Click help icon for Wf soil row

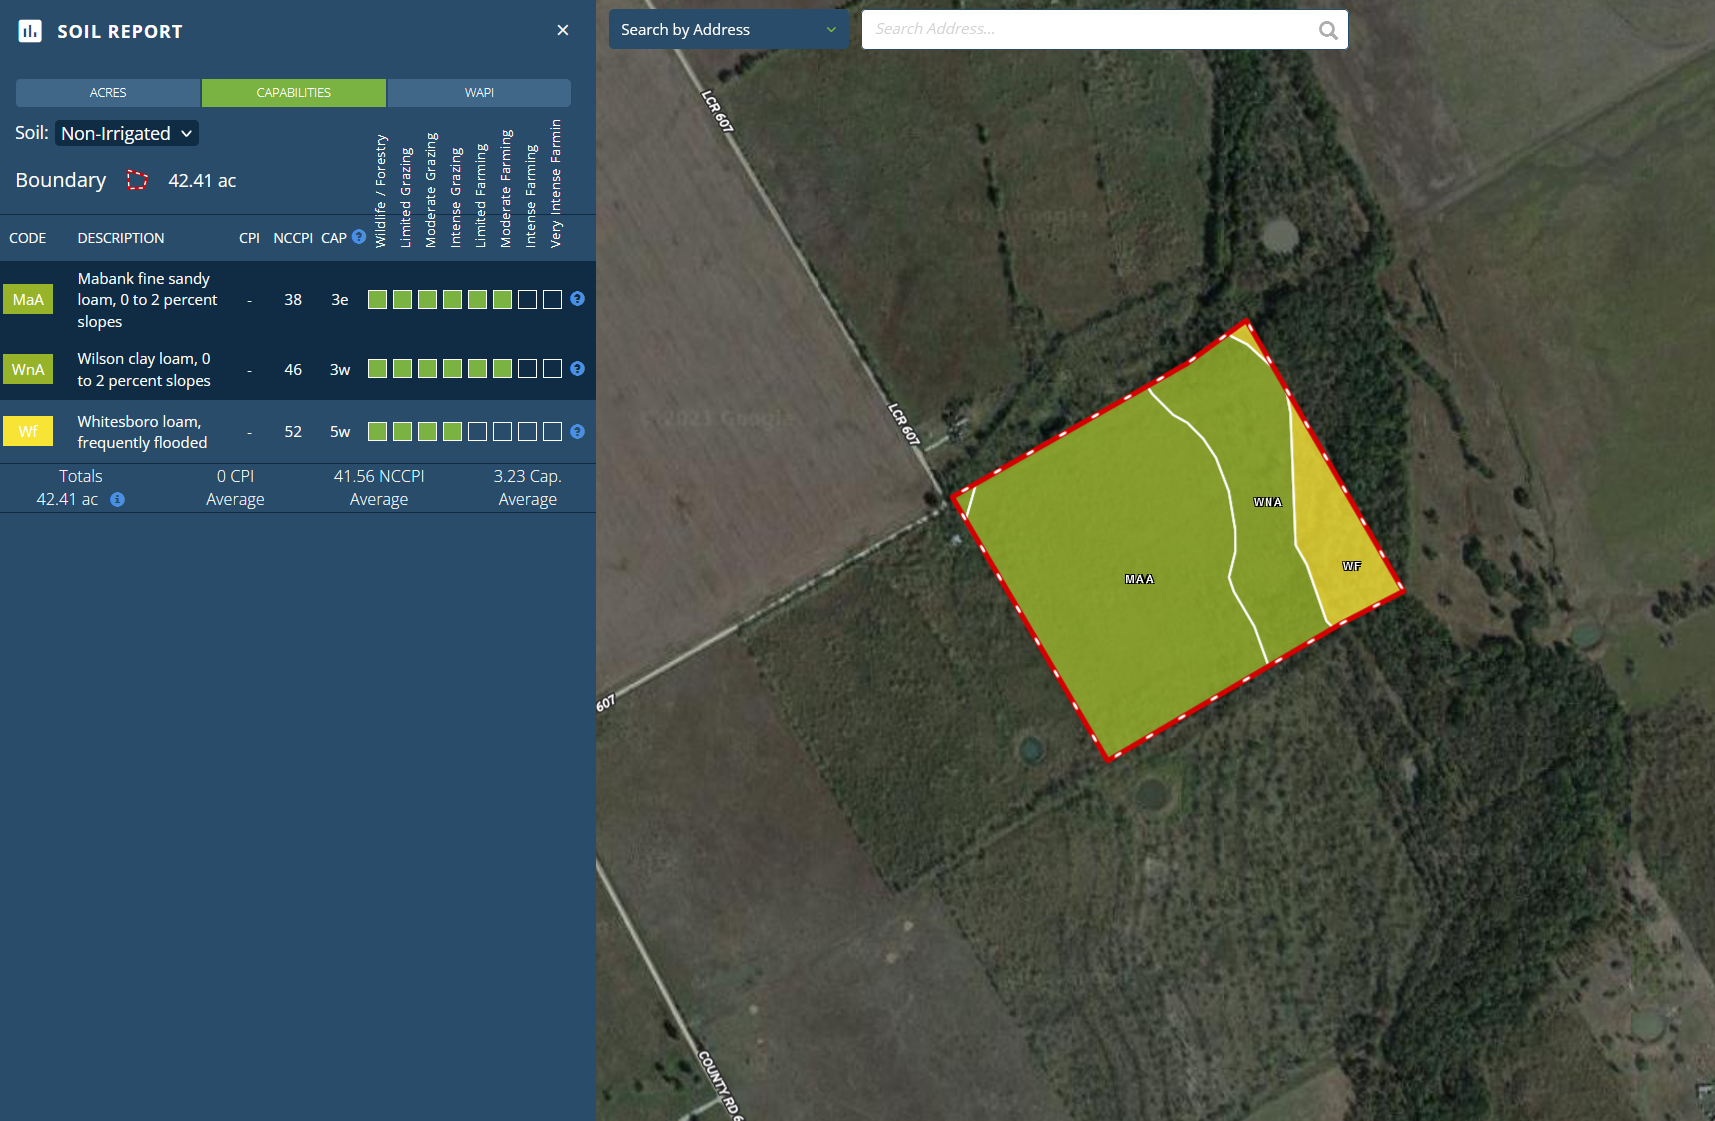pyautogui.click(x=577, y=432)
